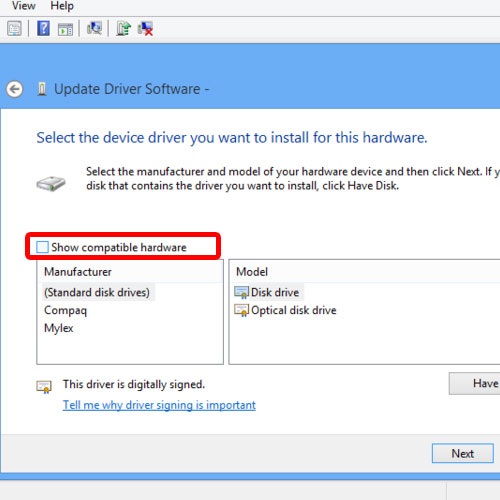500x500 pixels.
Task: Select the Optical disk drive model
Action: [x=294, y=310]
